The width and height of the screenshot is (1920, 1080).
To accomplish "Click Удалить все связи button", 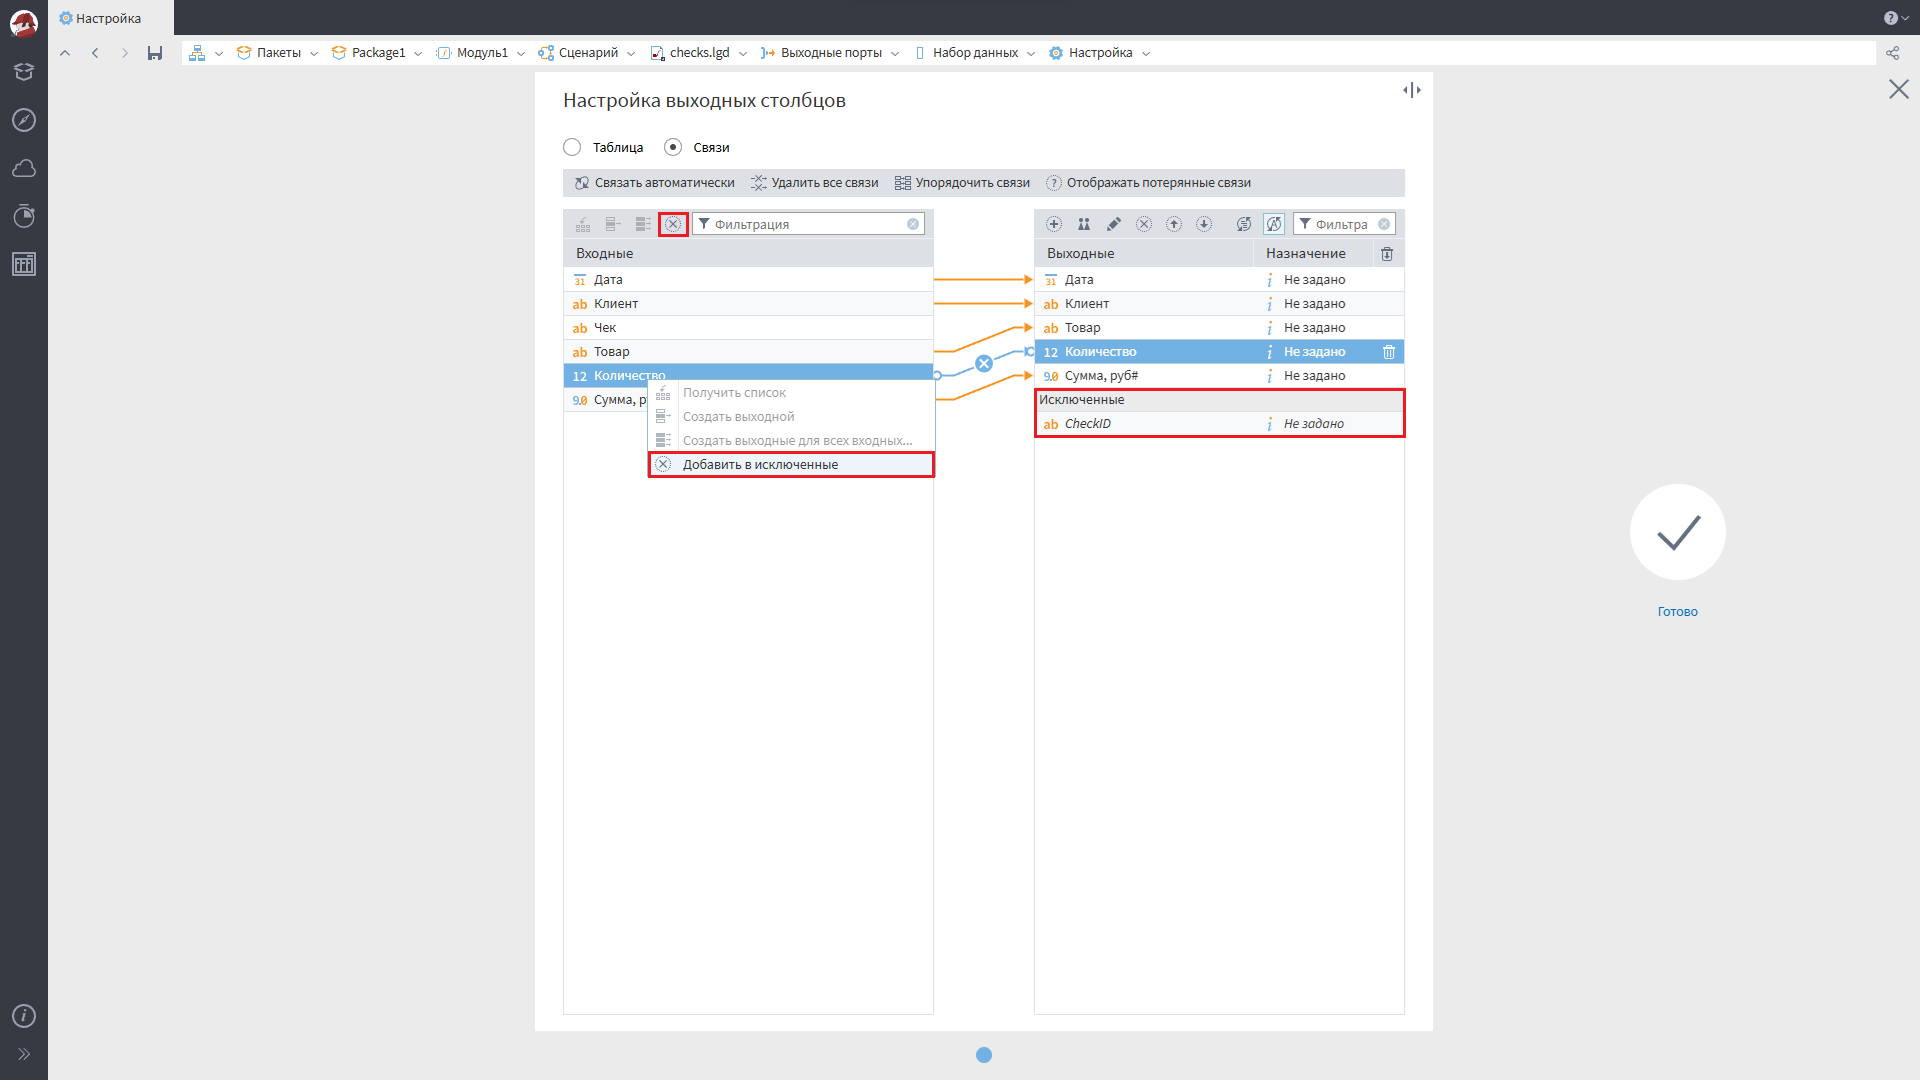I will pos(815,183).
